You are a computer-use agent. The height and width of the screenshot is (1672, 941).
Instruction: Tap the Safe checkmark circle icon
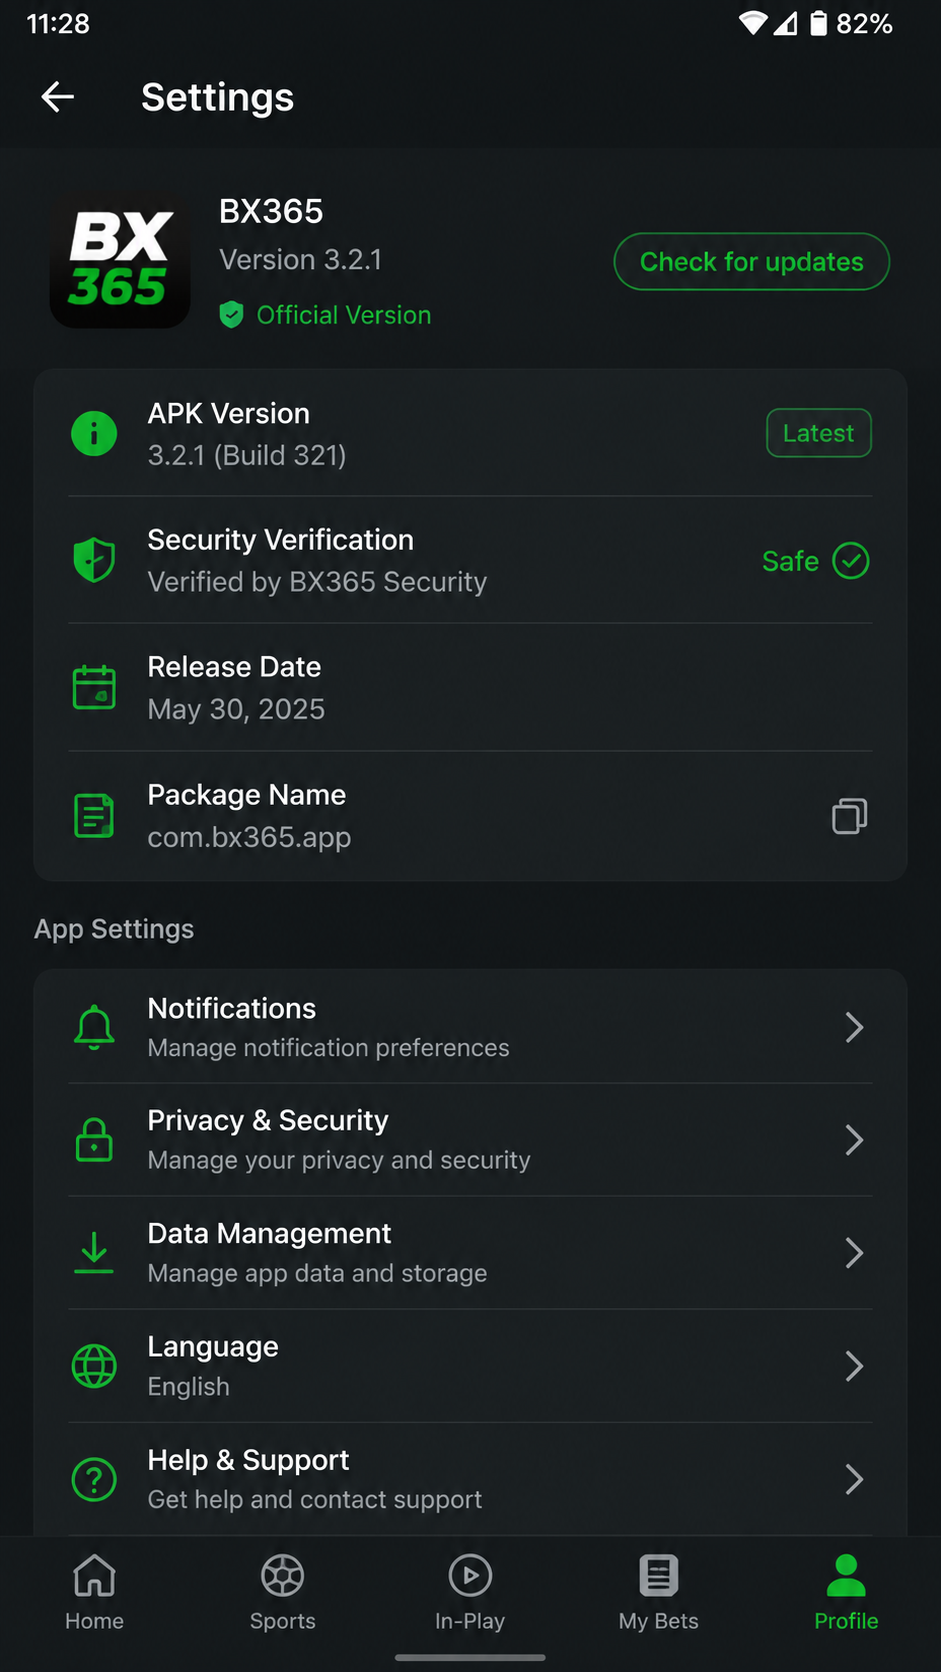point(851,561)
